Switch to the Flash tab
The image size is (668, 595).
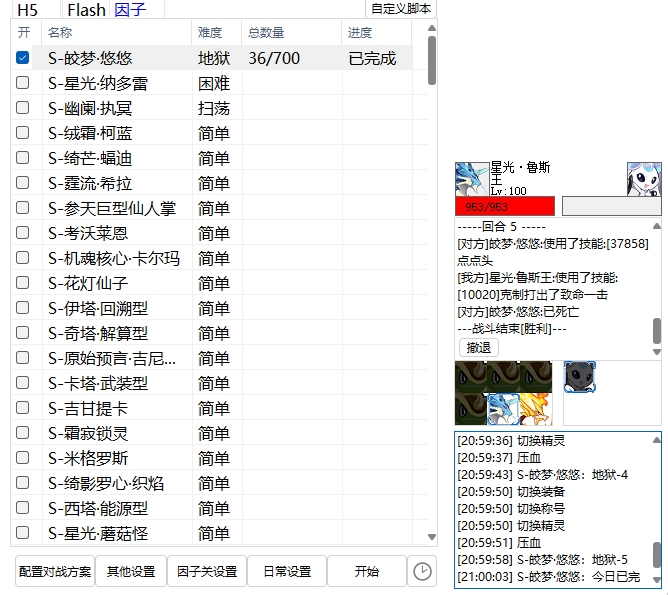(x=86, y=10)
